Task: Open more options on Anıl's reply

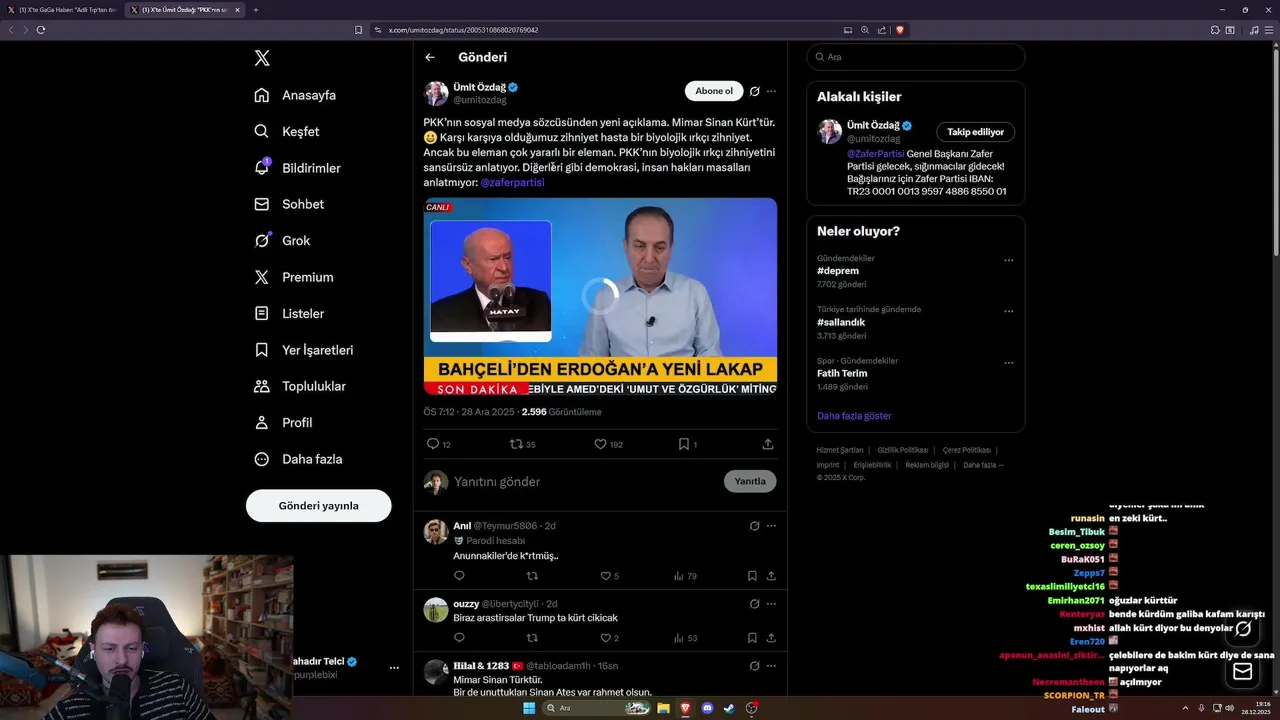Action: 771,525
